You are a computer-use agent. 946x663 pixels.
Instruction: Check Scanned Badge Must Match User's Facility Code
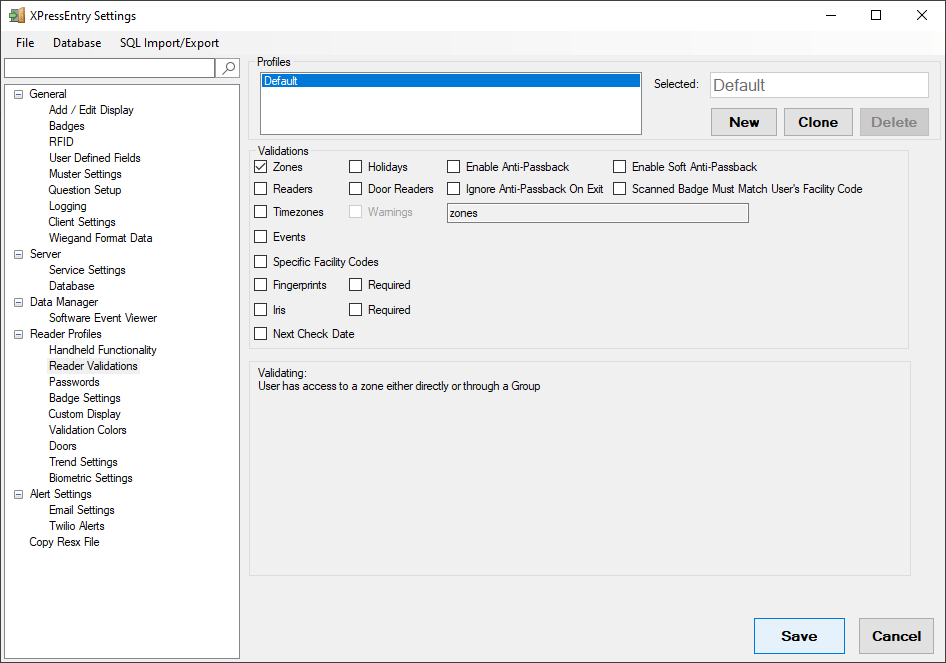[x=619, y=189]
